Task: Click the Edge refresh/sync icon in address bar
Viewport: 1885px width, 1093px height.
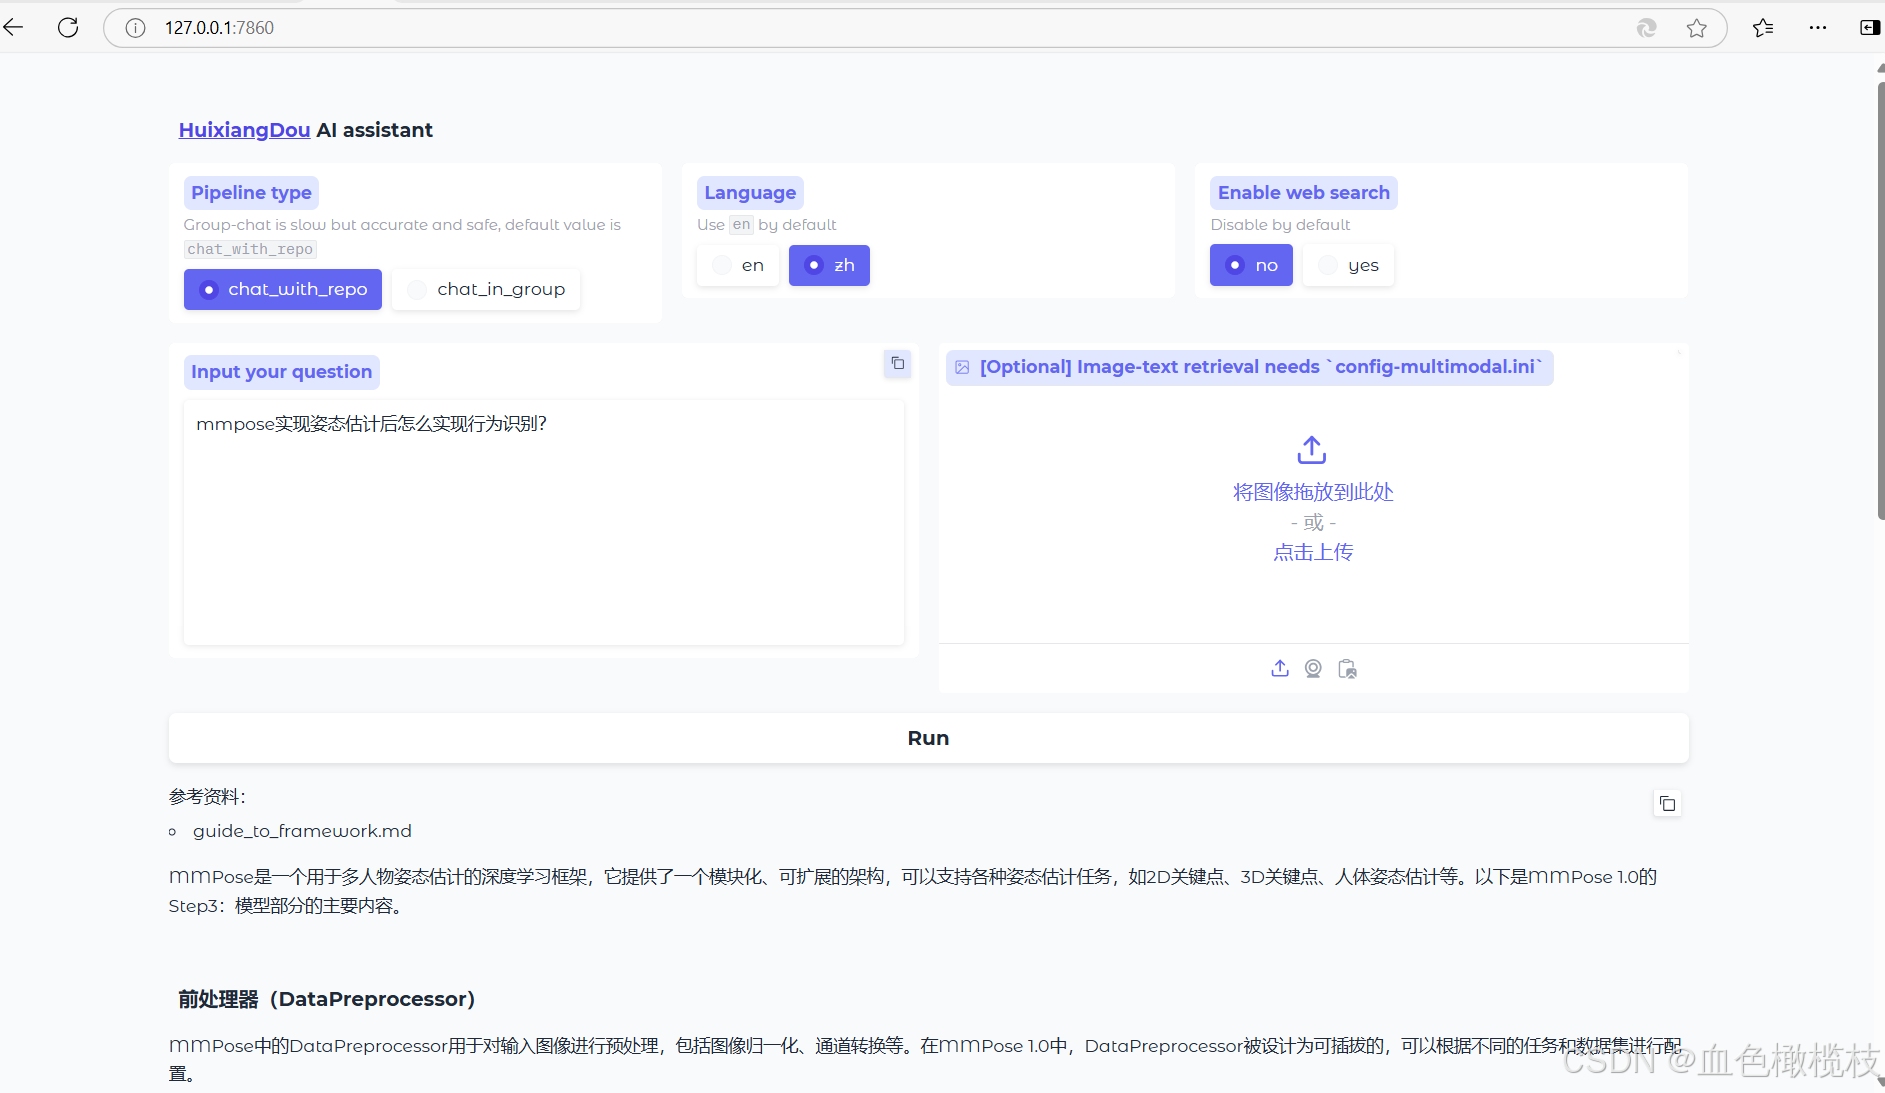Action: click(x=1646, y=28)
